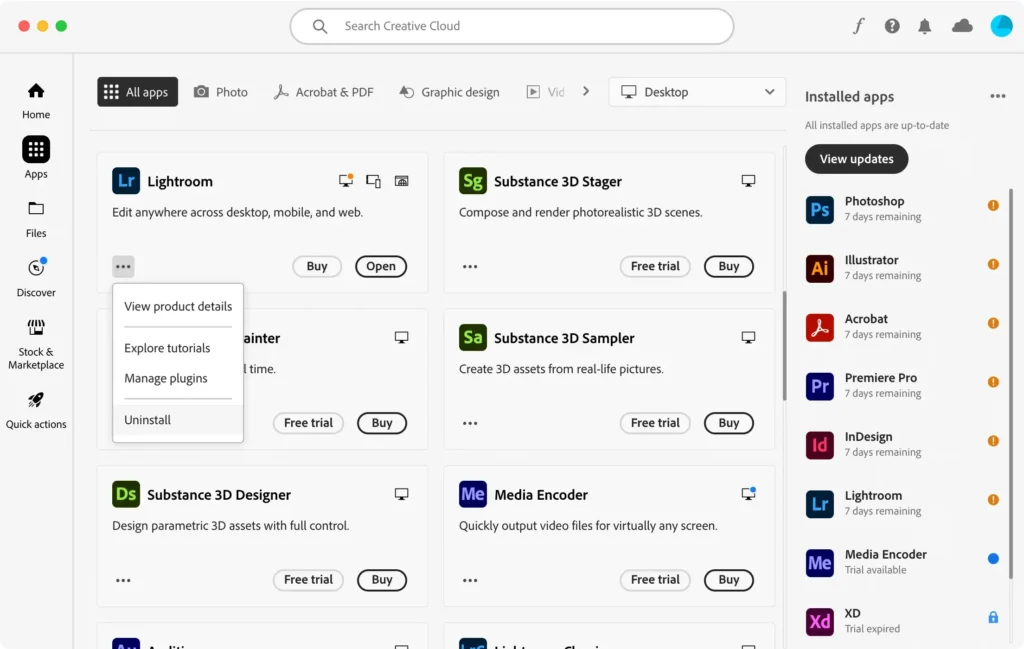
Task: Click the XD lock icon
Action: point(993,617)
